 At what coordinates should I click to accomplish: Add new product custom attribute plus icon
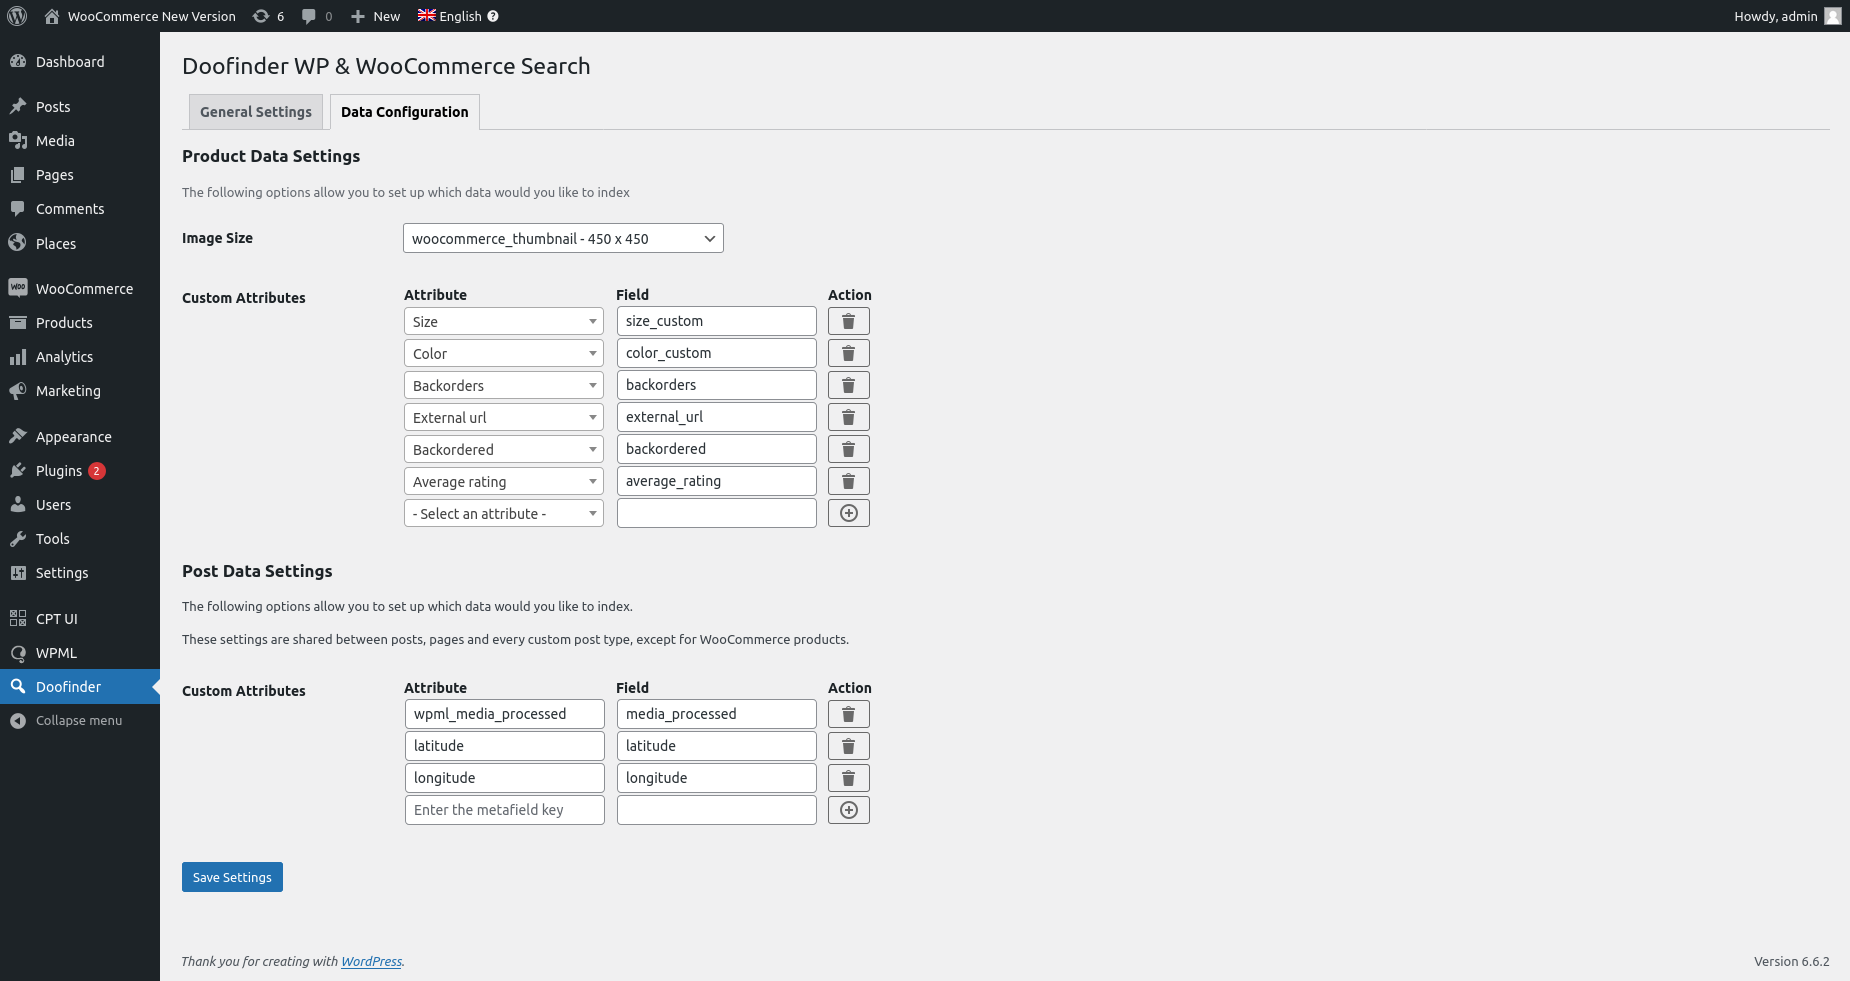click(x=848, y=513)
